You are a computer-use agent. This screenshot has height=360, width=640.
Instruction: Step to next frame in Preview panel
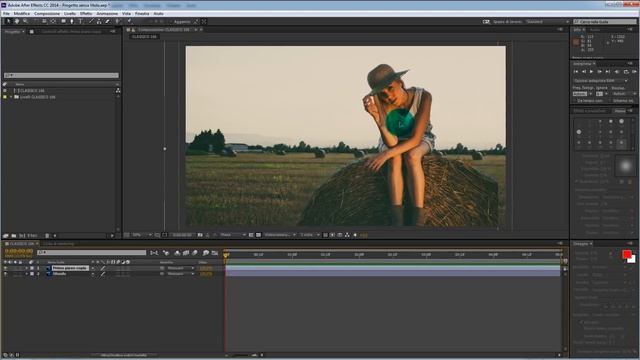tap(600, 71)
